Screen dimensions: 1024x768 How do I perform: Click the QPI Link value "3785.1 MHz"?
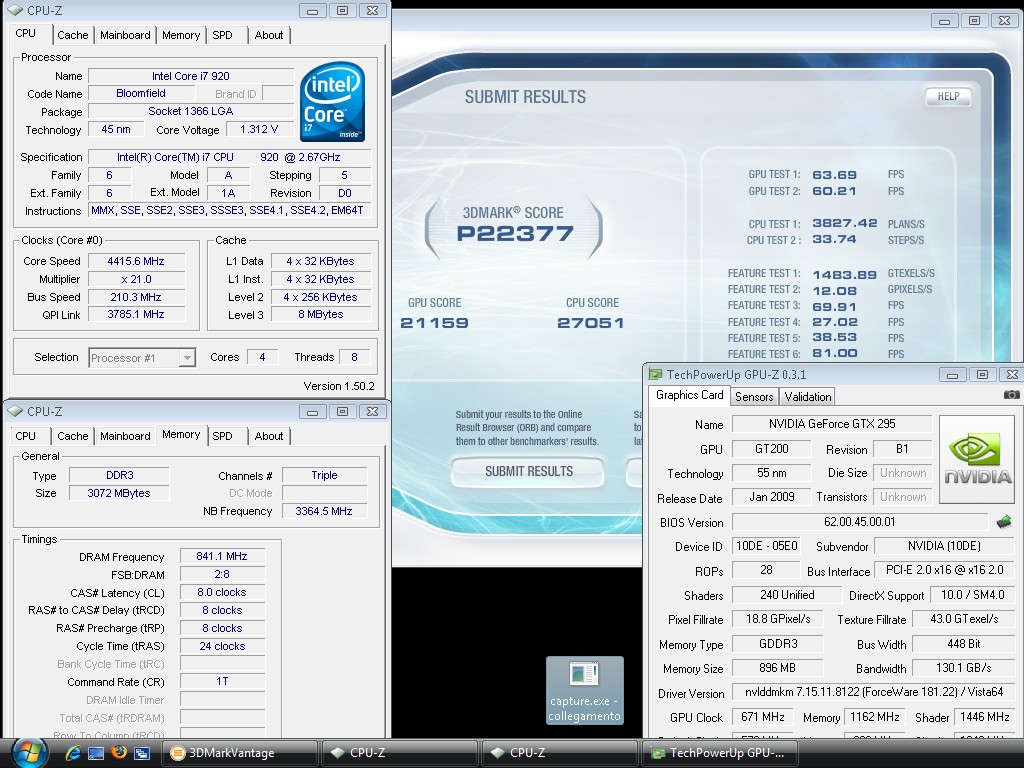coord(136,314)
